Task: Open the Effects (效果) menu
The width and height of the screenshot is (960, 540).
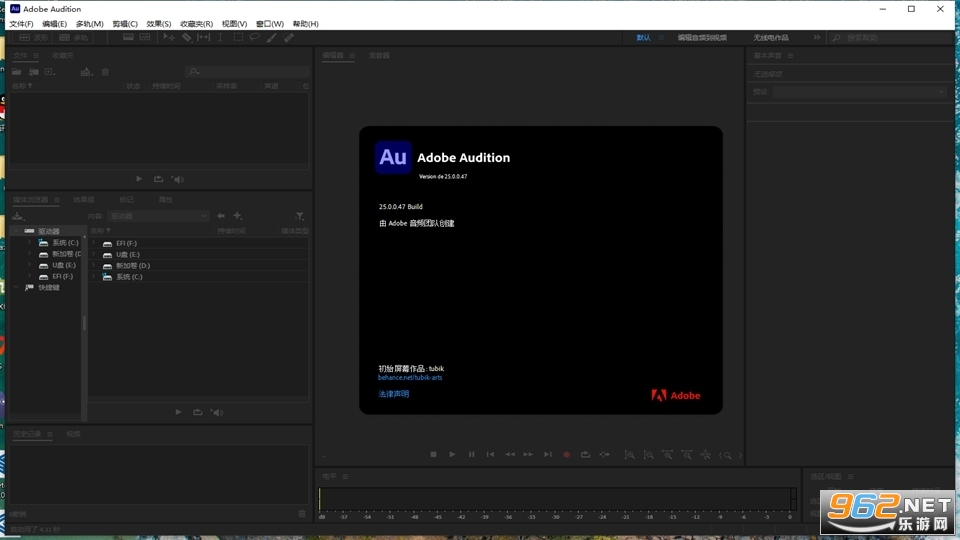Action: click(159, 24)
